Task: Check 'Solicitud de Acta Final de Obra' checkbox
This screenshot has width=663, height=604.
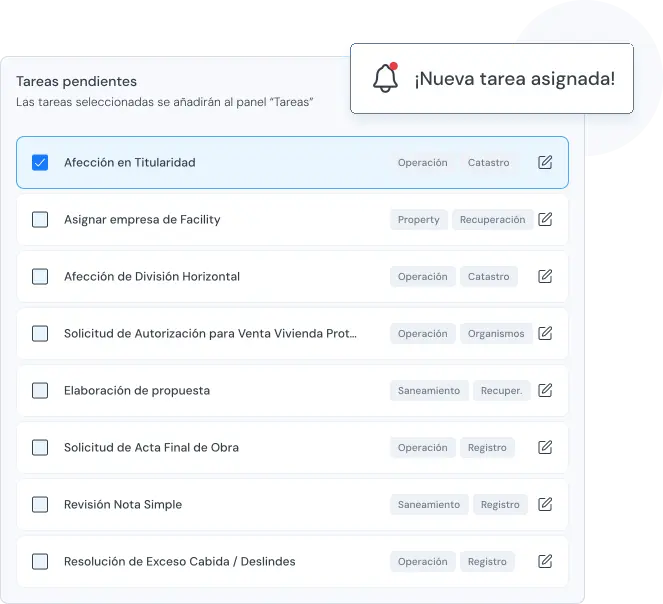Action: [x=40, y=448]
